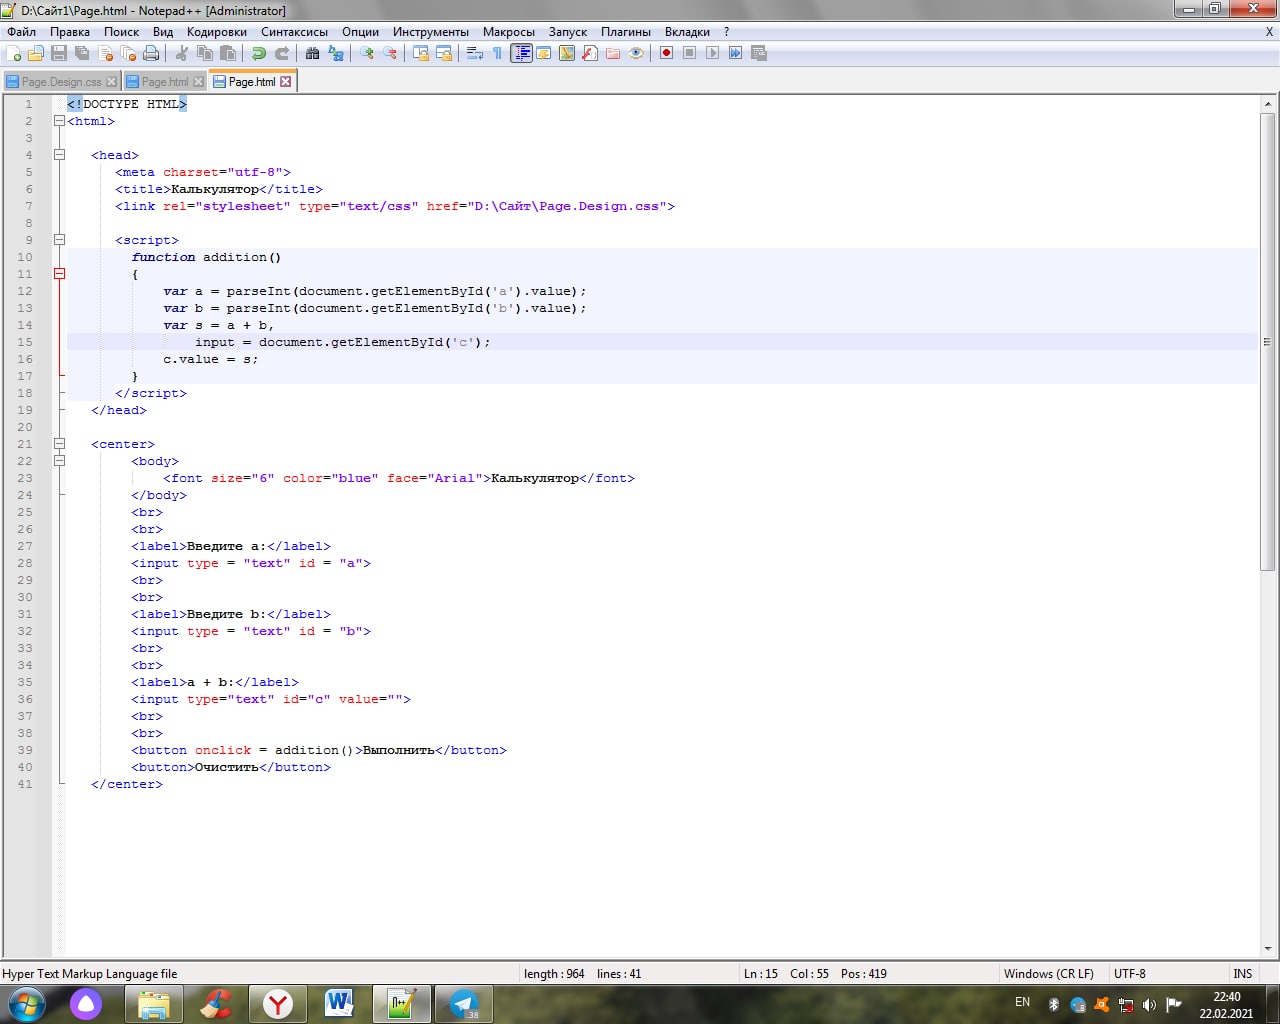
Task: Open the Запуск menu
Action: 568,32
